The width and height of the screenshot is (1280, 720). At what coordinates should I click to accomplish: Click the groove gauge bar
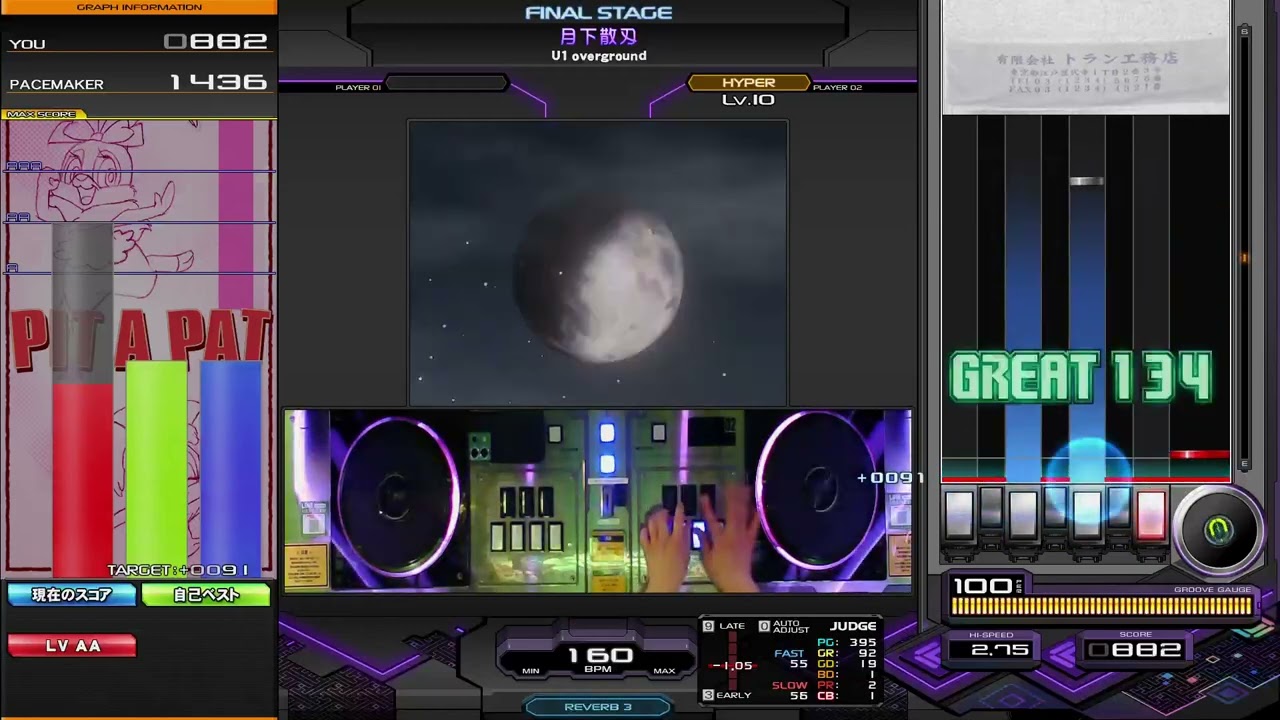point(1101,606)
